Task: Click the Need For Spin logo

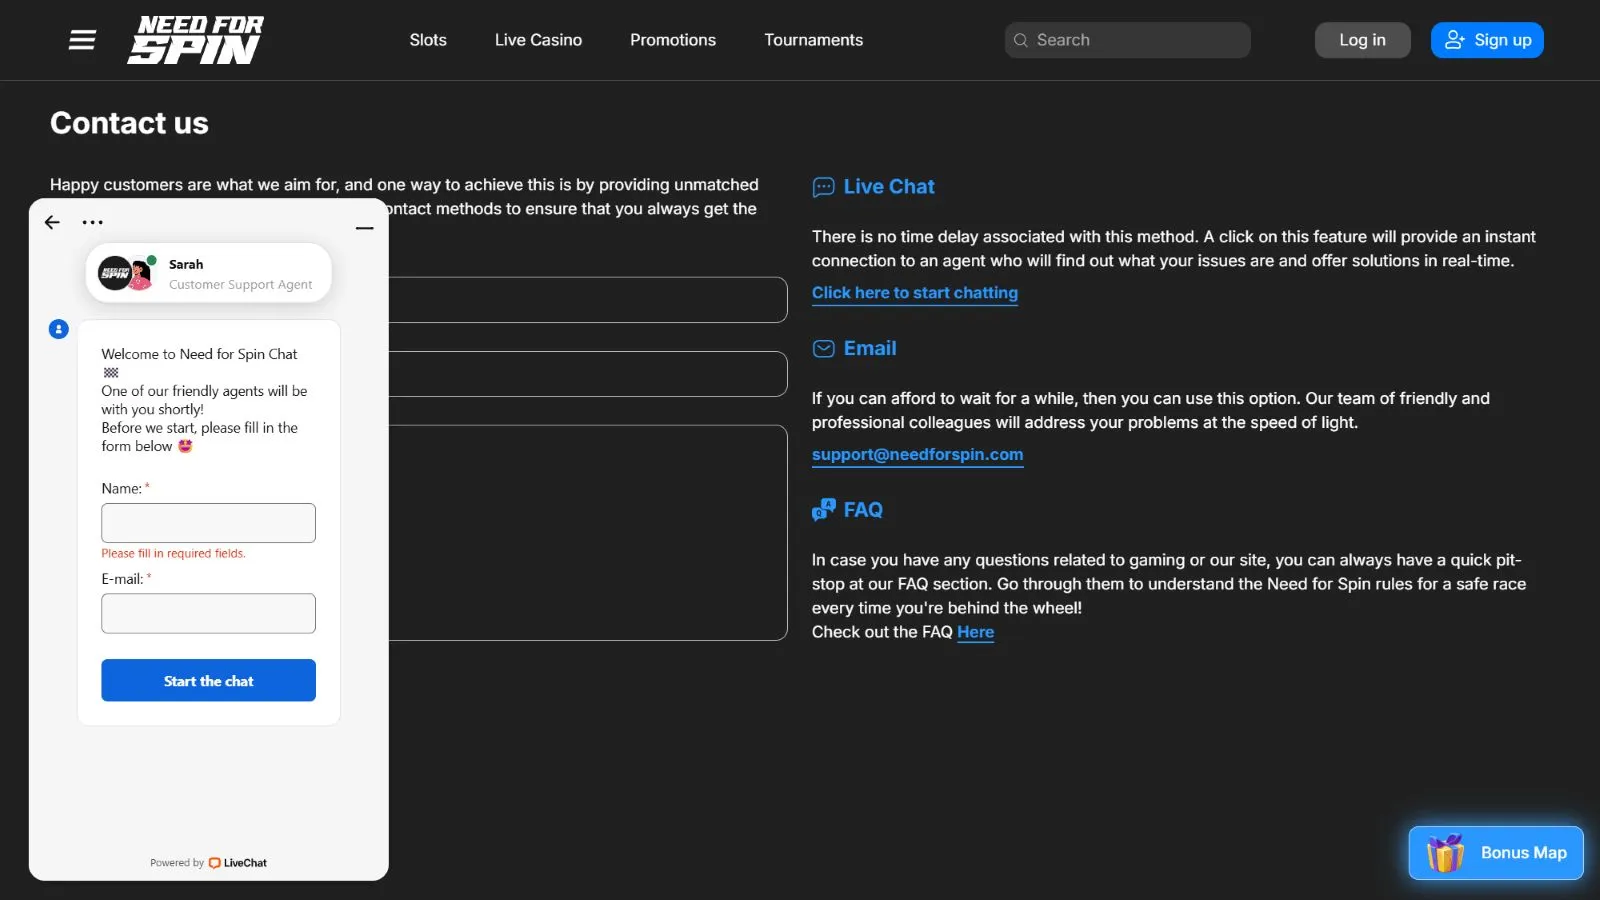Action: point(196,40)
